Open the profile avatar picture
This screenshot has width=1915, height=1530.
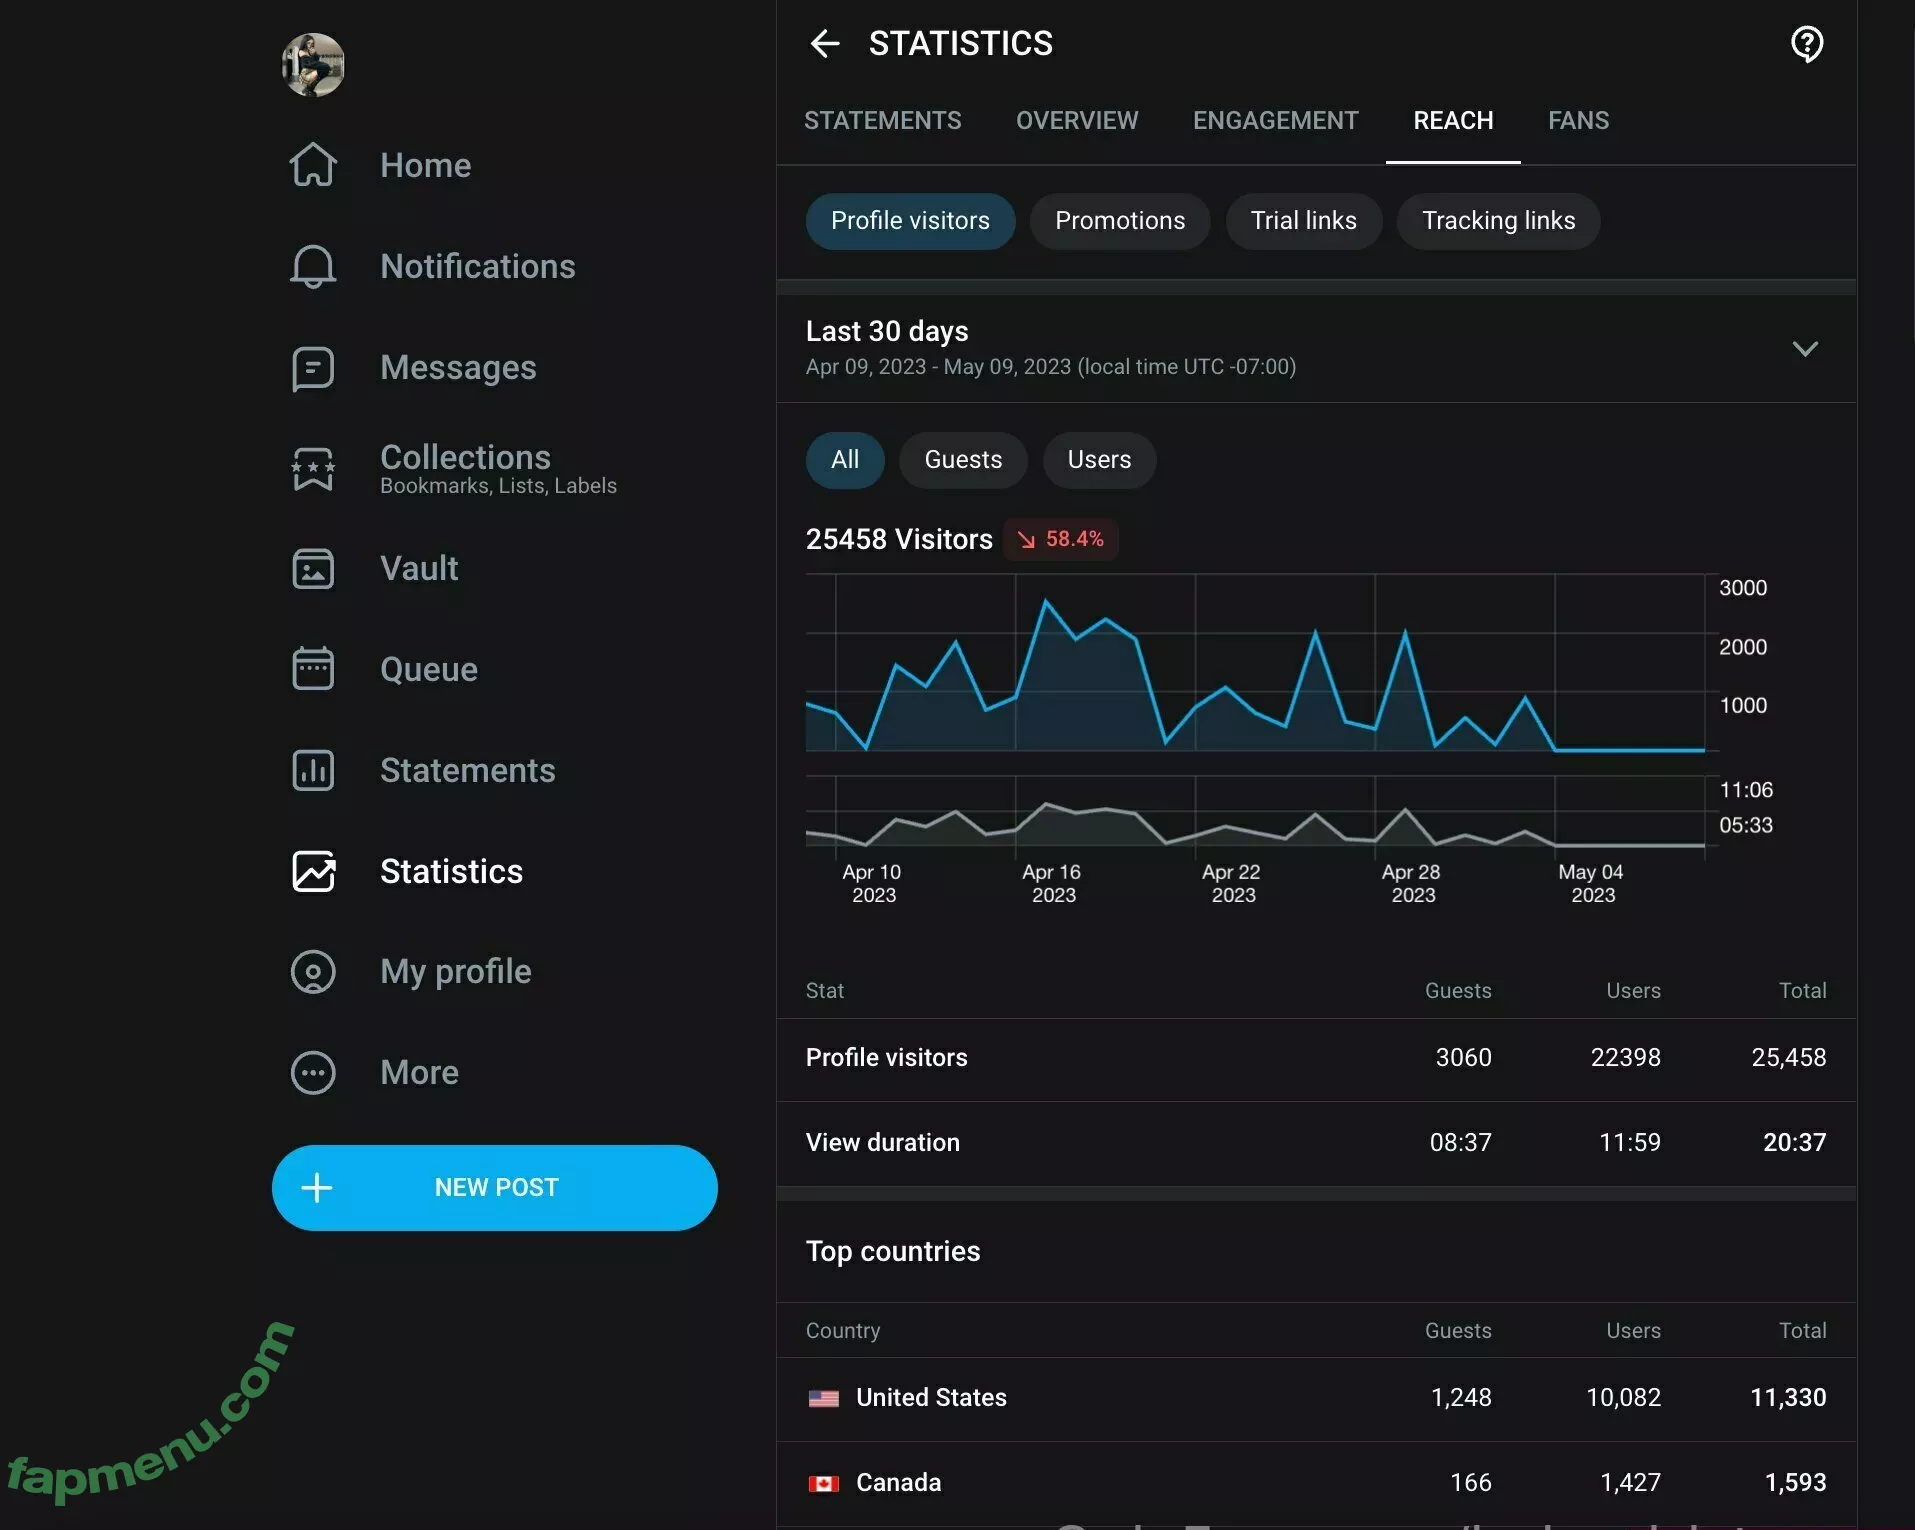(x=313, y=65)
